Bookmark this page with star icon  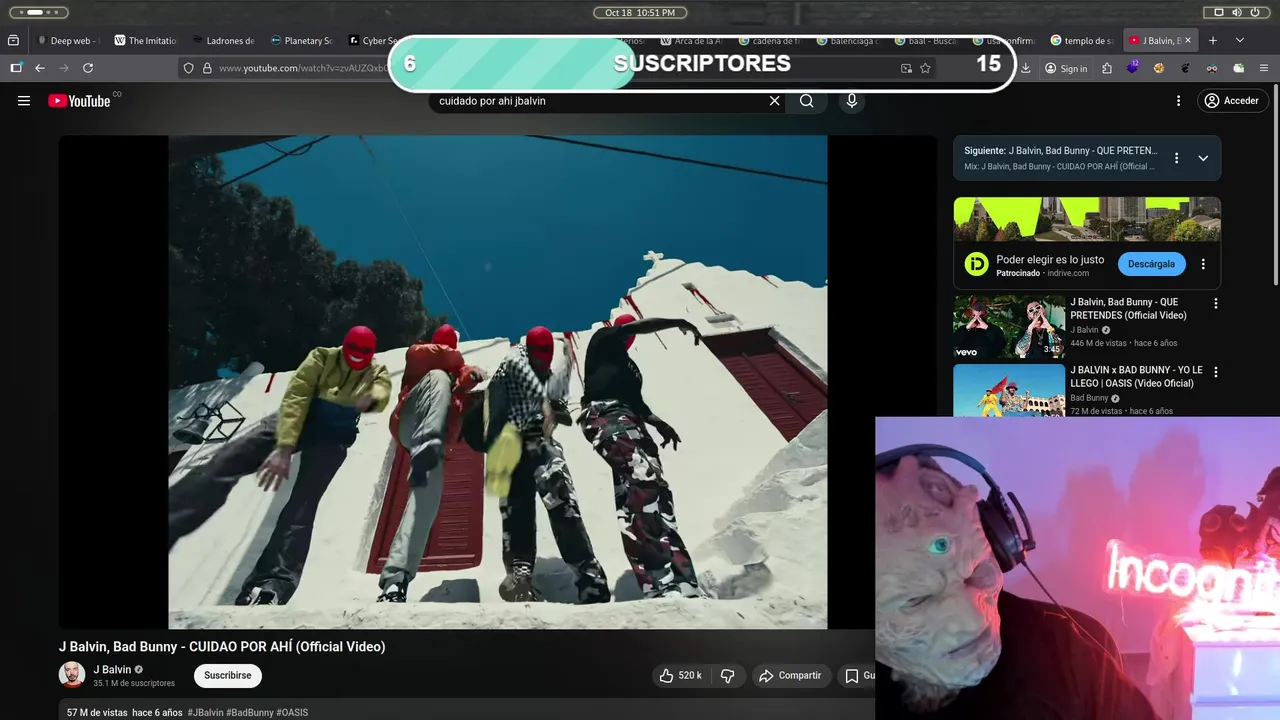(x=926, y=68)
